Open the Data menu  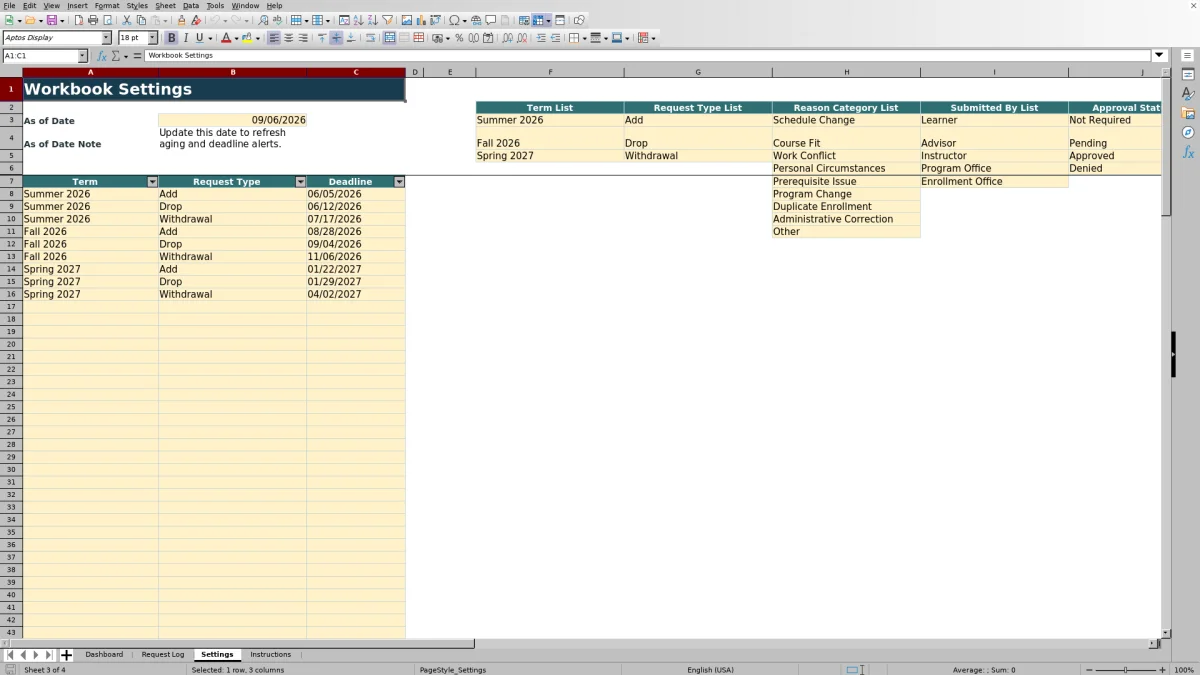click(x=191, y=6)
